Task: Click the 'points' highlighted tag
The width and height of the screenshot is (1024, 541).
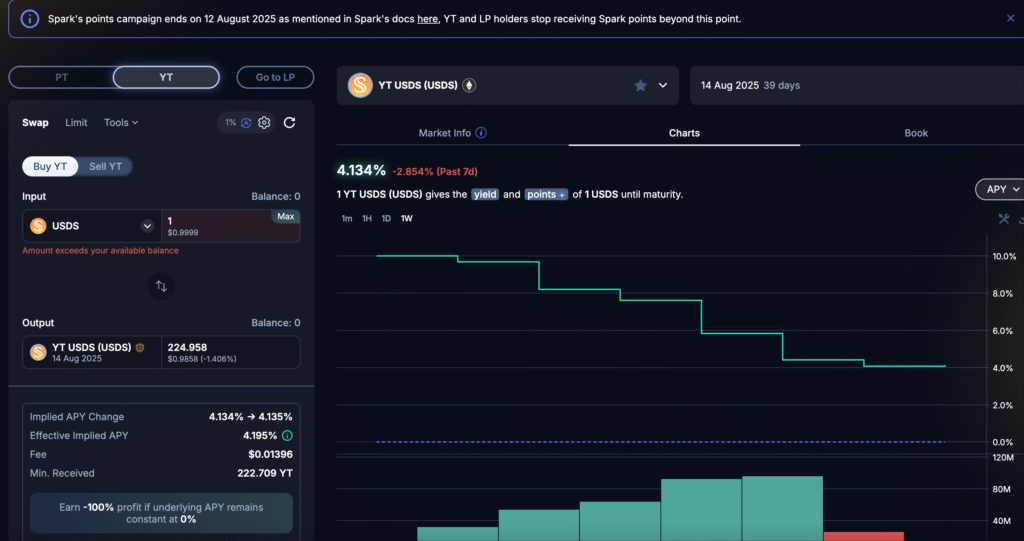Action: pos(546,194)
